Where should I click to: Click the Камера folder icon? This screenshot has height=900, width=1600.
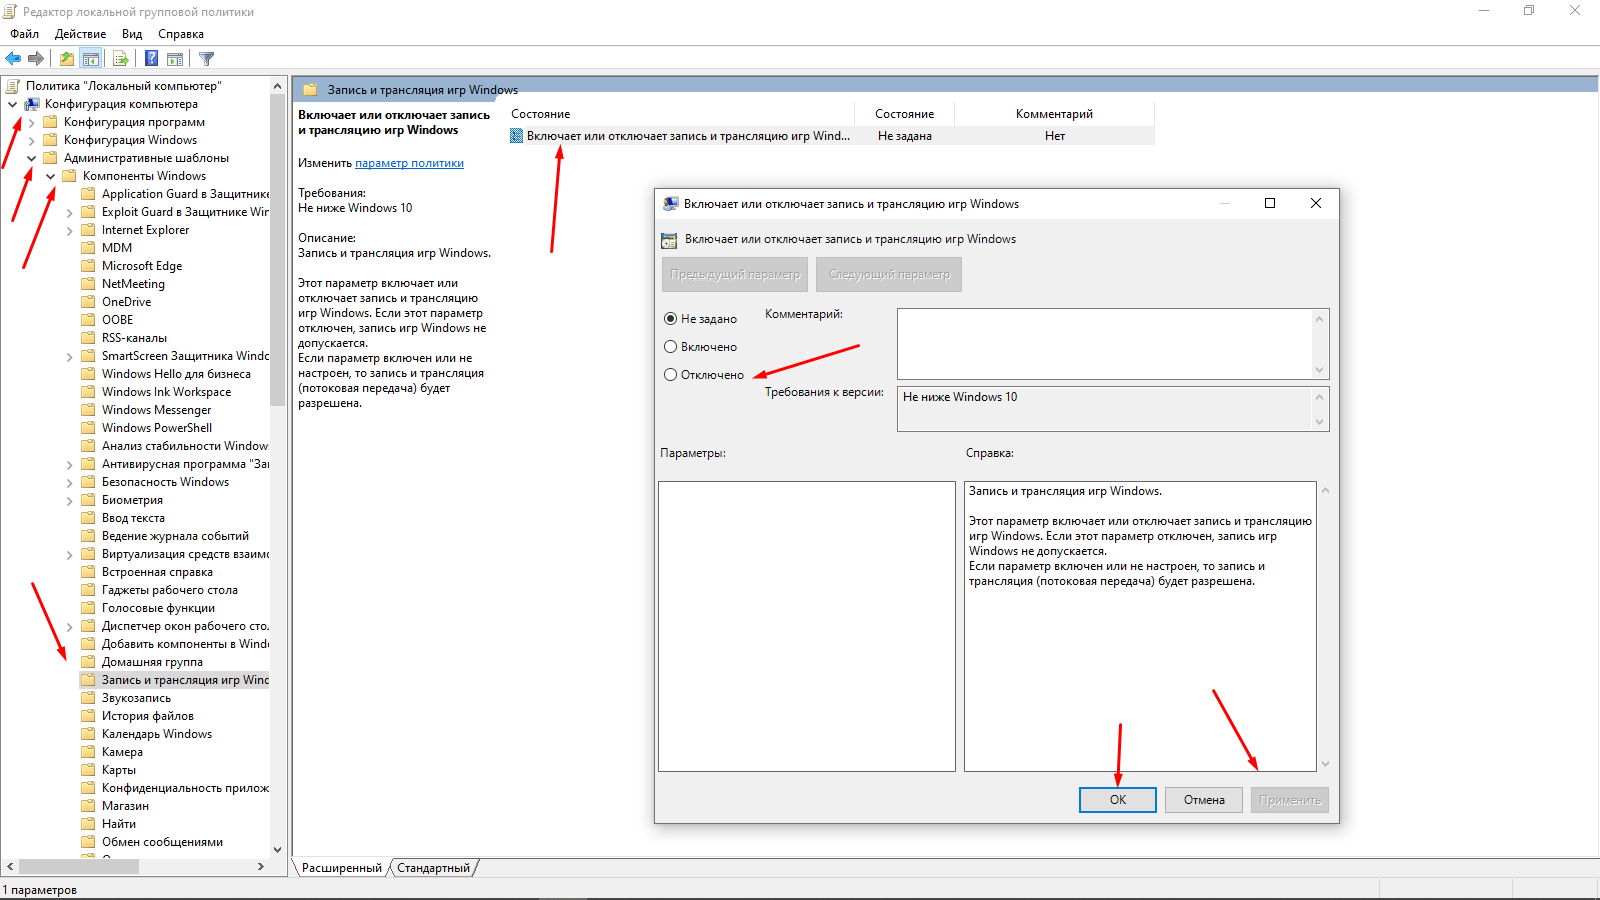point(88,752)
